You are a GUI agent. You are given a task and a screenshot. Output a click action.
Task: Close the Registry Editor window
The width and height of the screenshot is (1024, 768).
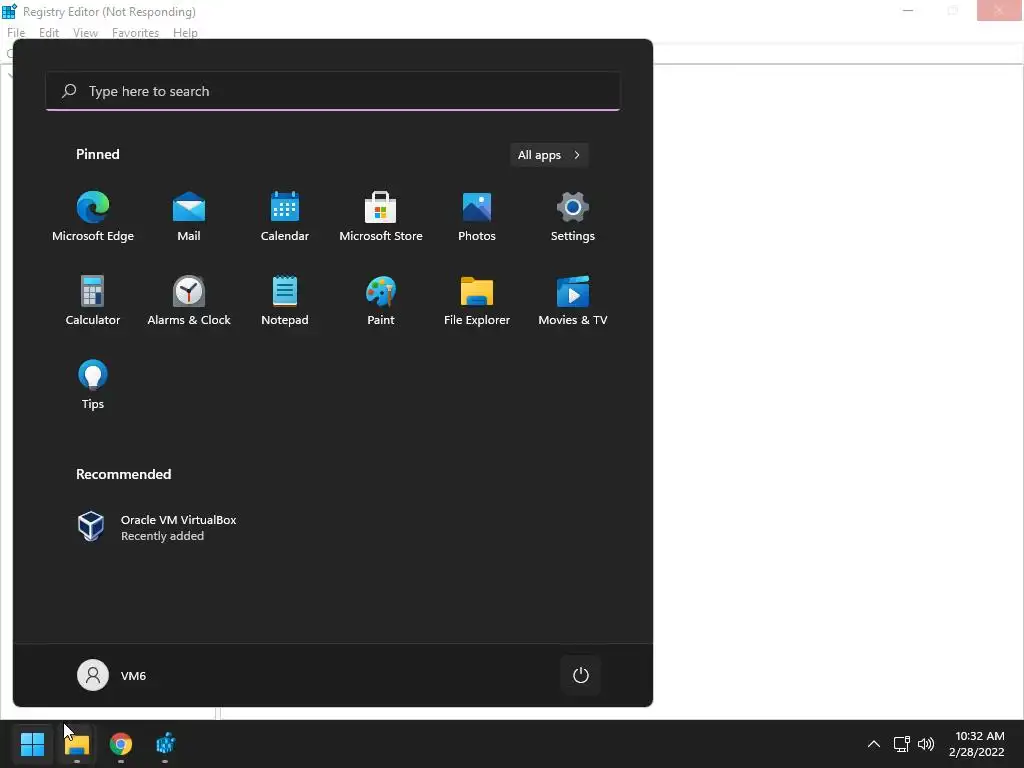point(999,10)
